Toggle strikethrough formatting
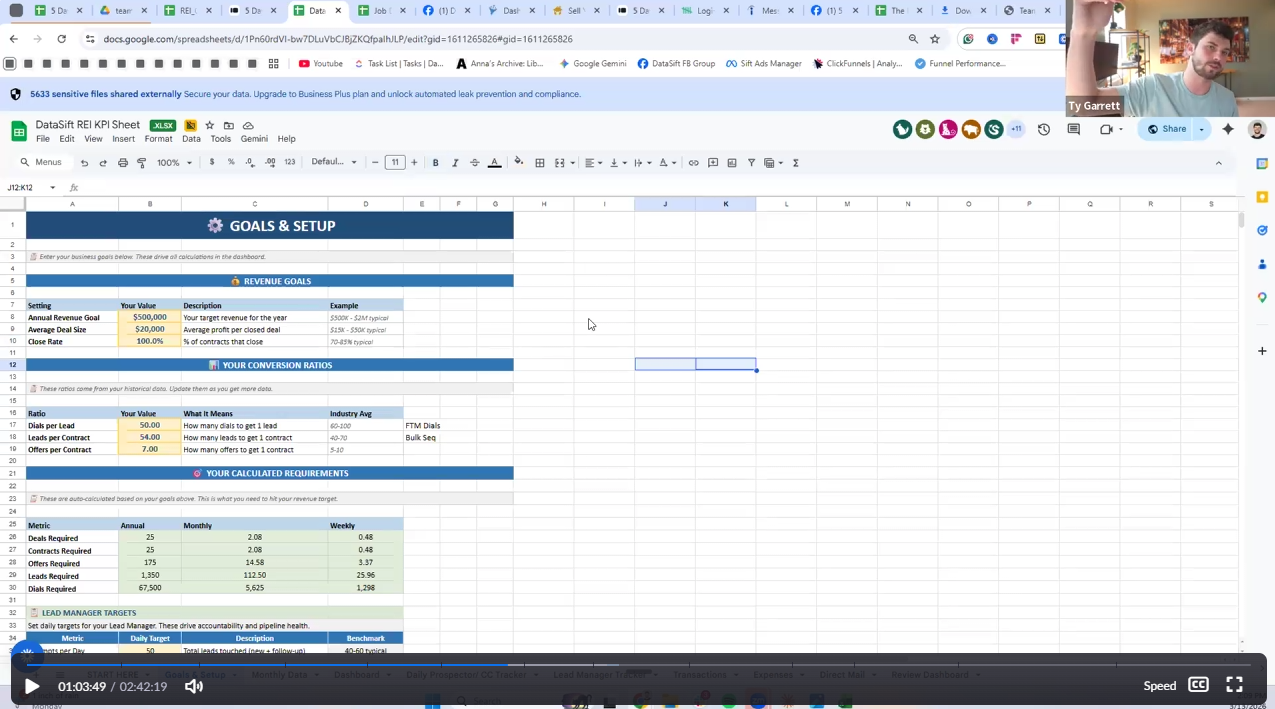This screenshot has width=1275, height=709. tap(475, 163)
